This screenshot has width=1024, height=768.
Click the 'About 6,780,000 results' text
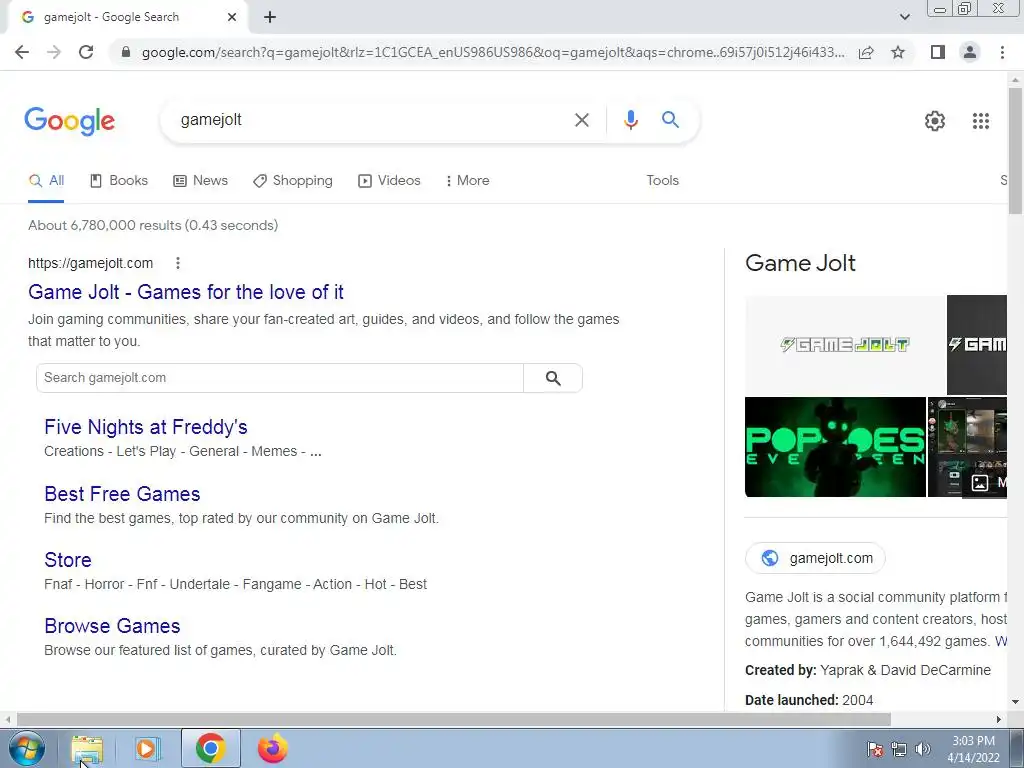pos(153,225)
